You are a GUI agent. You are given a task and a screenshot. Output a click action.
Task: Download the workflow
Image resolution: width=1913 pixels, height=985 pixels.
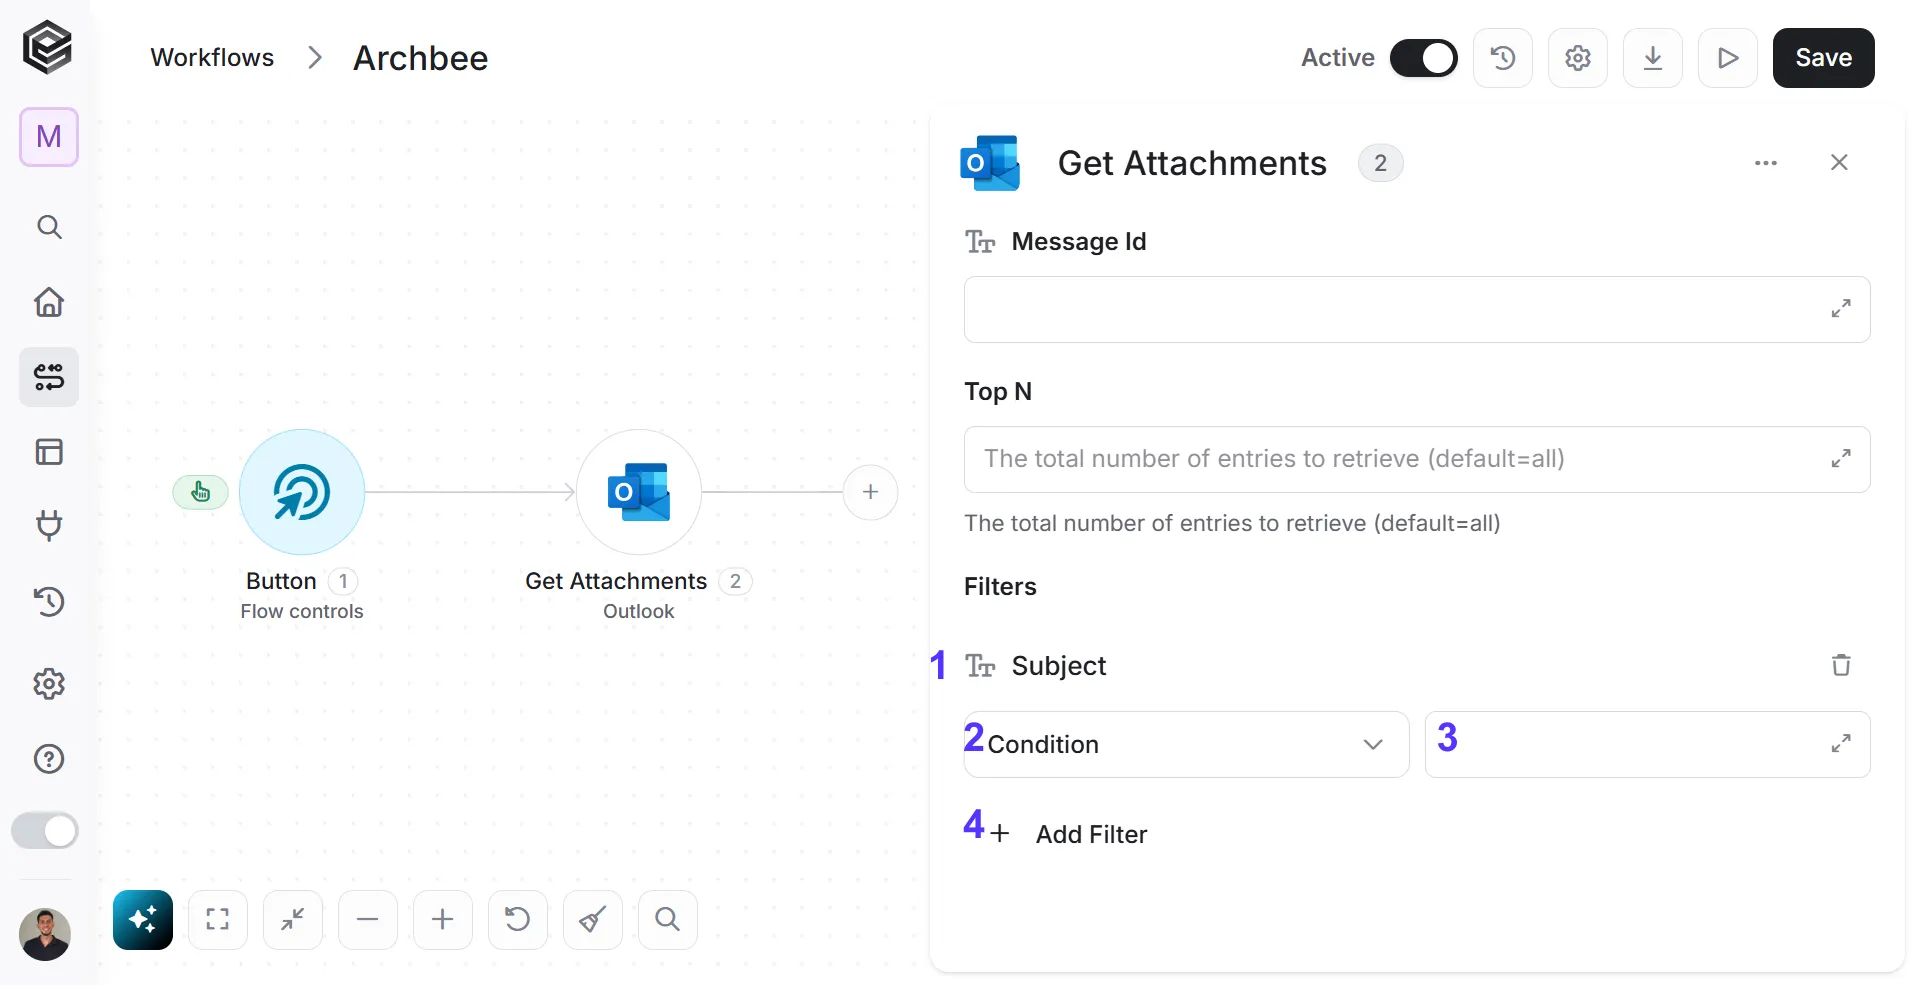1653,58
